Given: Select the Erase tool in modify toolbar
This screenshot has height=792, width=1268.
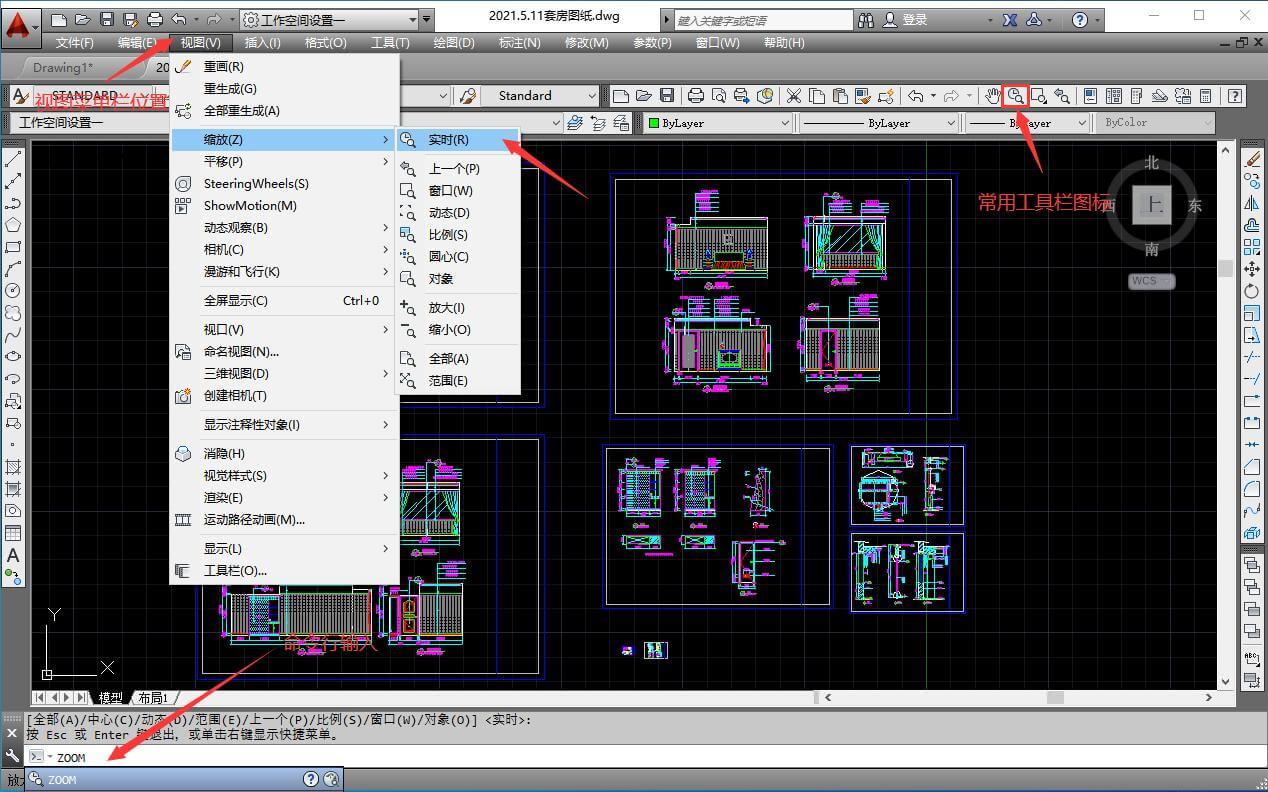Looking at the screenshot, I should pyautogui.click(x=1252, y=159).
